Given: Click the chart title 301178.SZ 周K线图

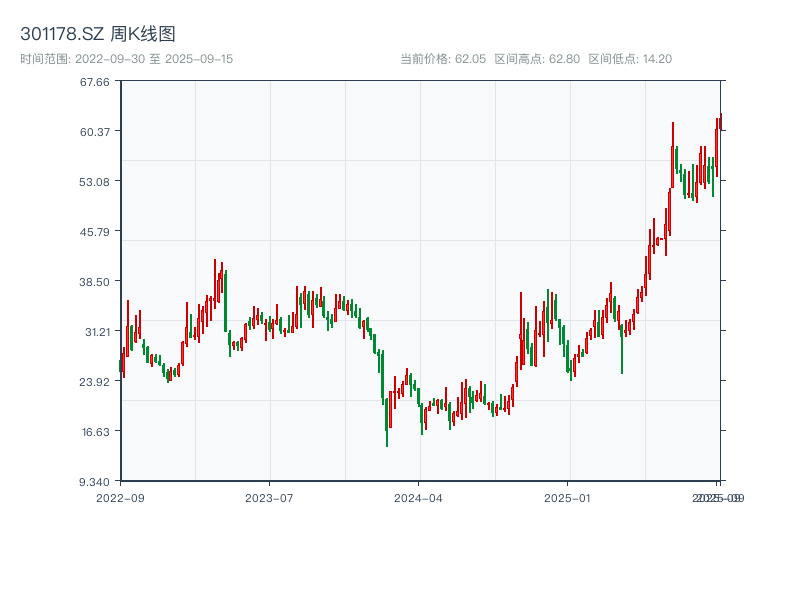Looking at the screenshot, I should tap(98, 34).
